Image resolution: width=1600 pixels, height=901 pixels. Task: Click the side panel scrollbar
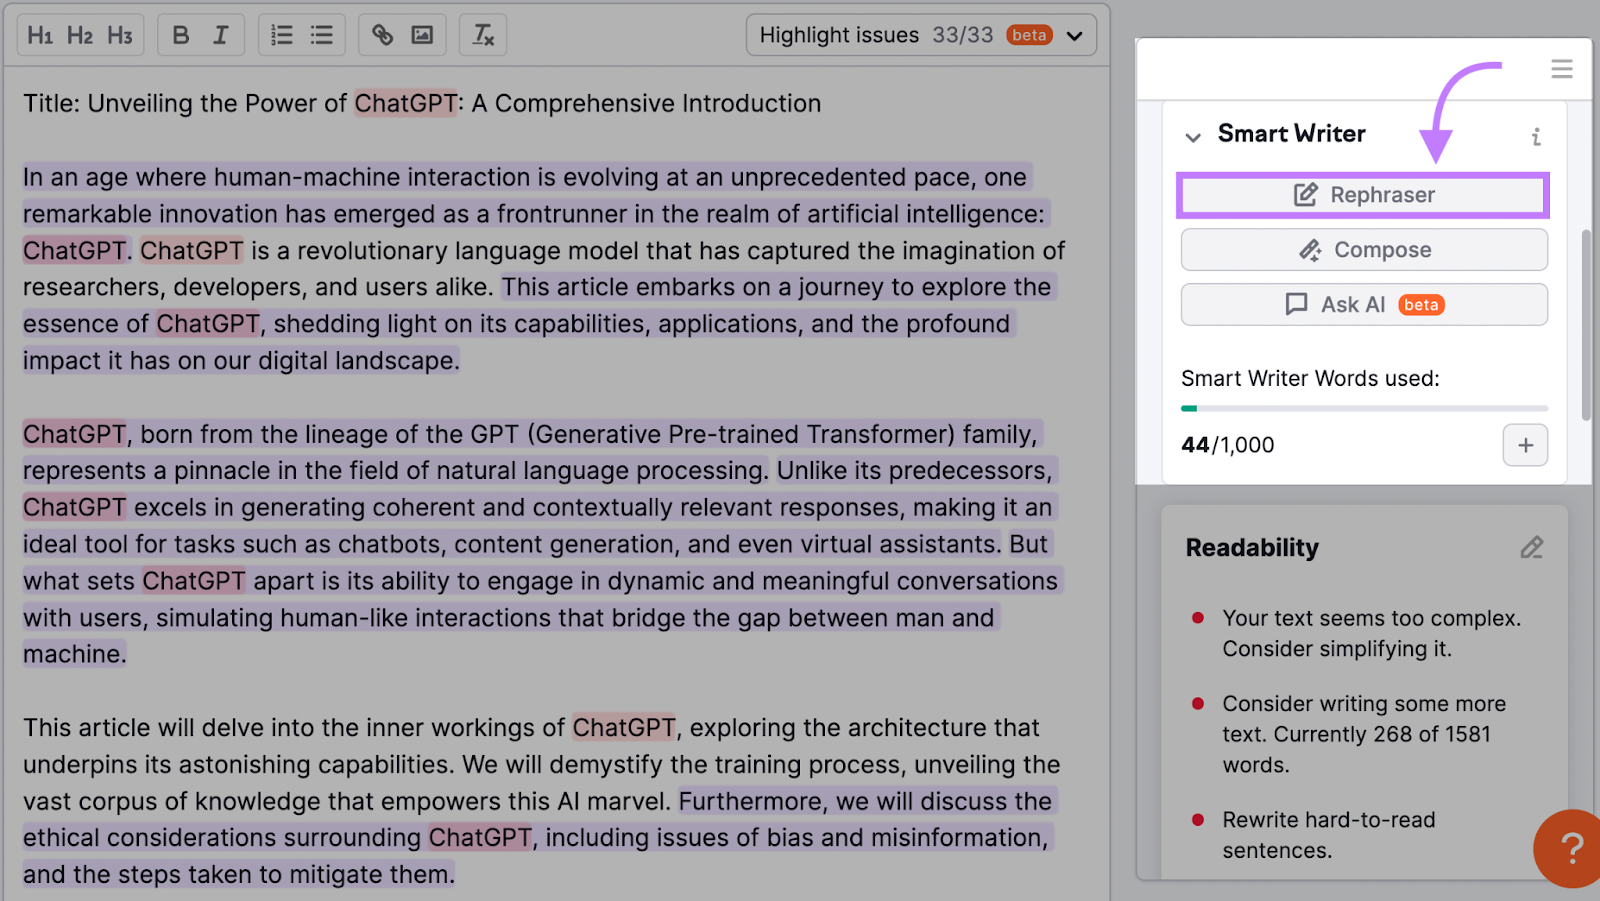coord(1586,325)
